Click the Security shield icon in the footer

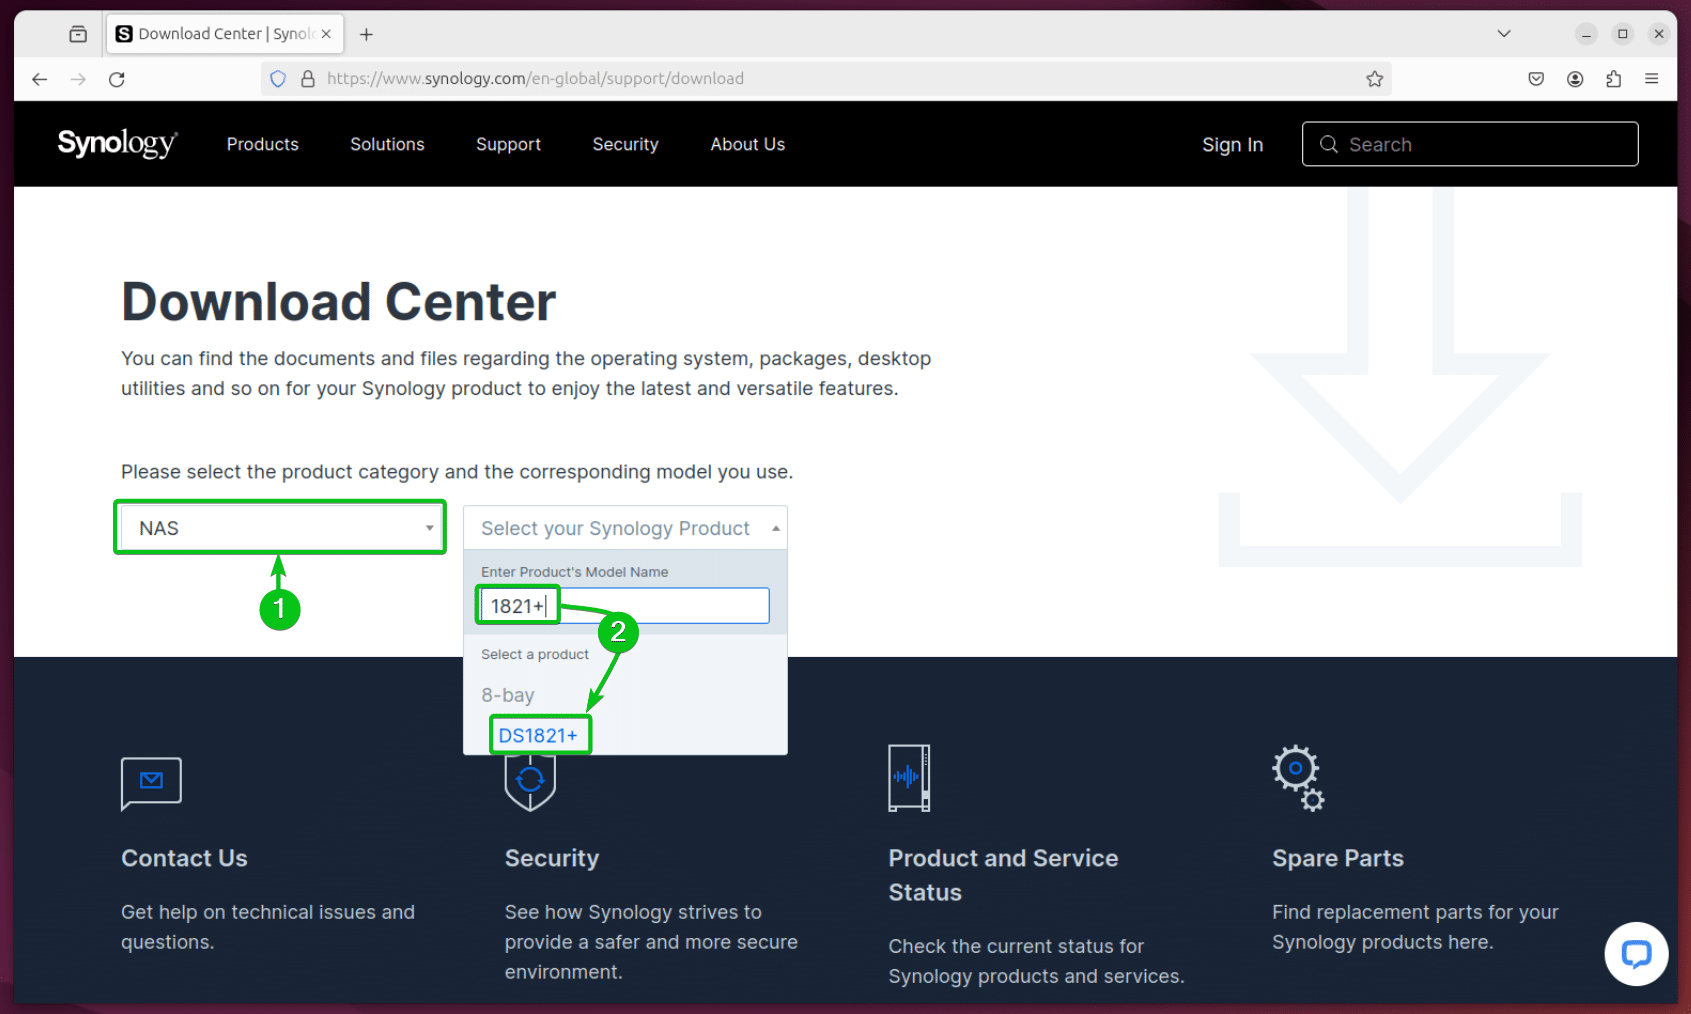point(530,781)
